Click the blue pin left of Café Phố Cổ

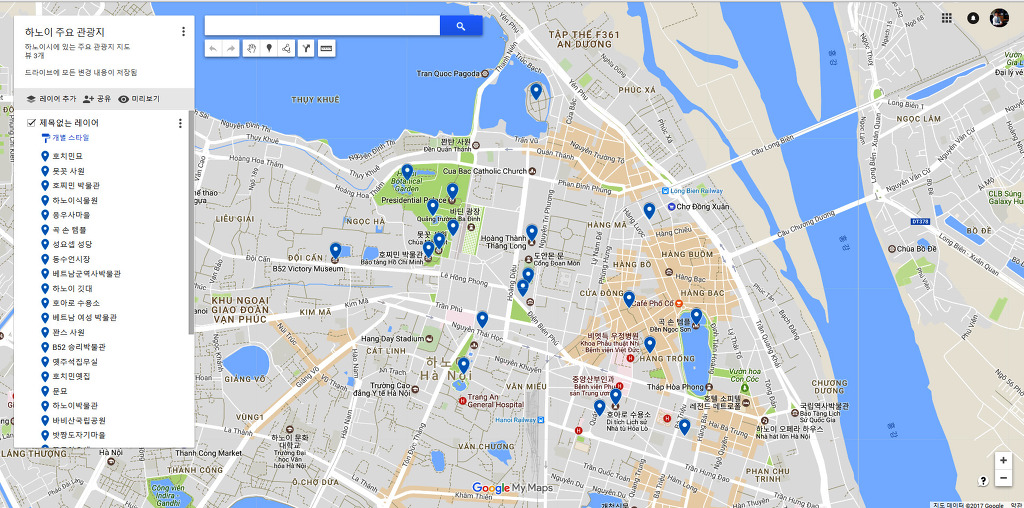[x=629, y=299]
